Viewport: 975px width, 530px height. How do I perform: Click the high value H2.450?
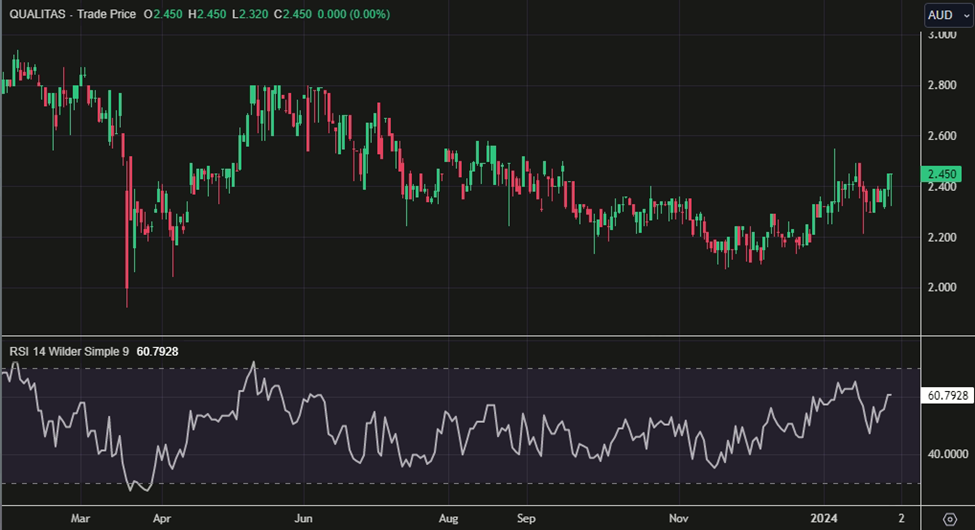tap(207, 14)
